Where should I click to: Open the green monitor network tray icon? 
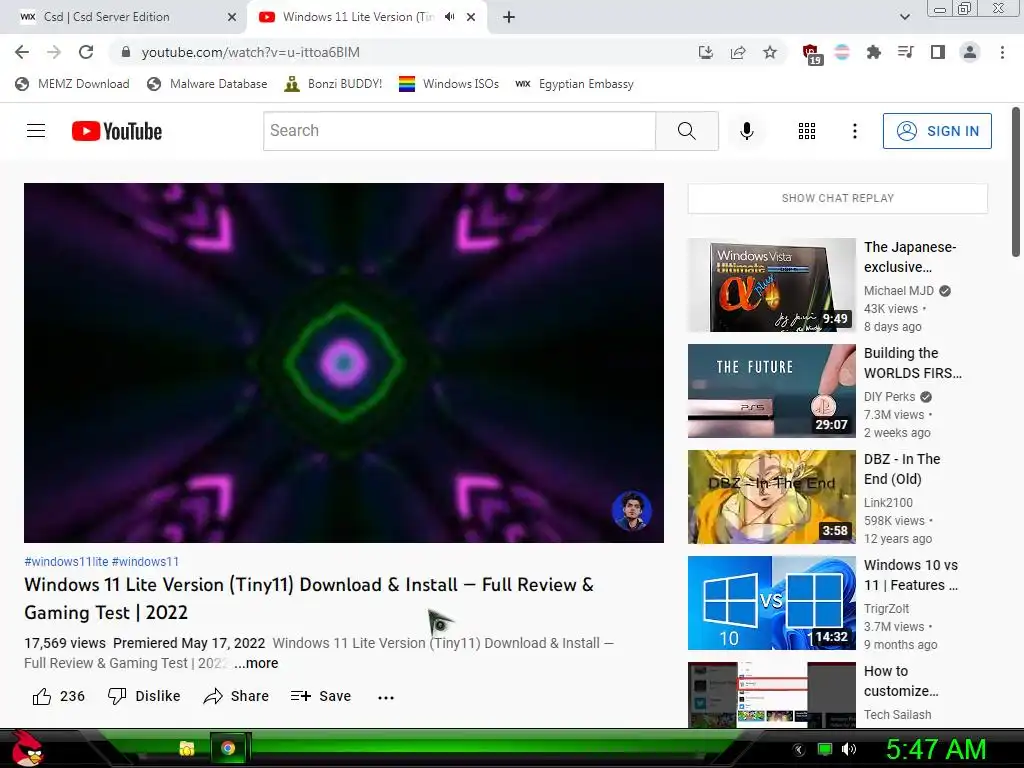click(825, 749)
